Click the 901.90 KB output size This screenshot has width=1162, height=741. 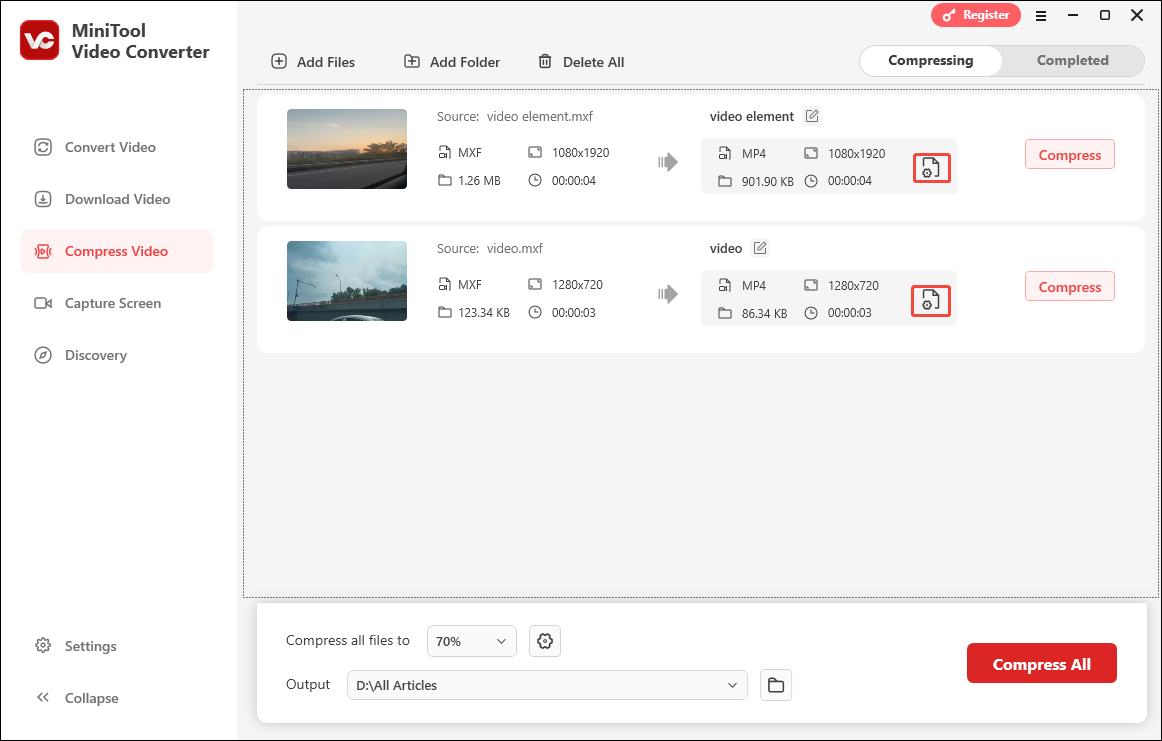tap(767, 181)
